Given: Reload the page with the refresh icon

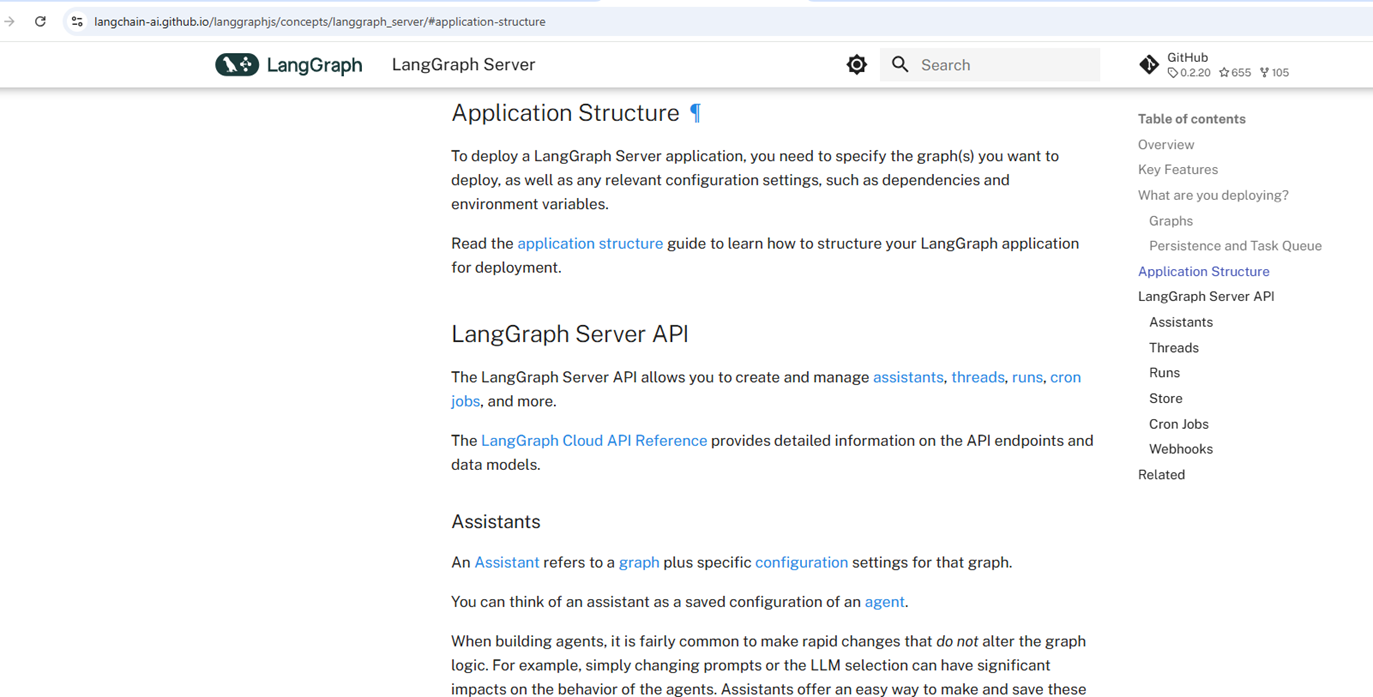Looking at the screenshot, I should click(40, 21).
